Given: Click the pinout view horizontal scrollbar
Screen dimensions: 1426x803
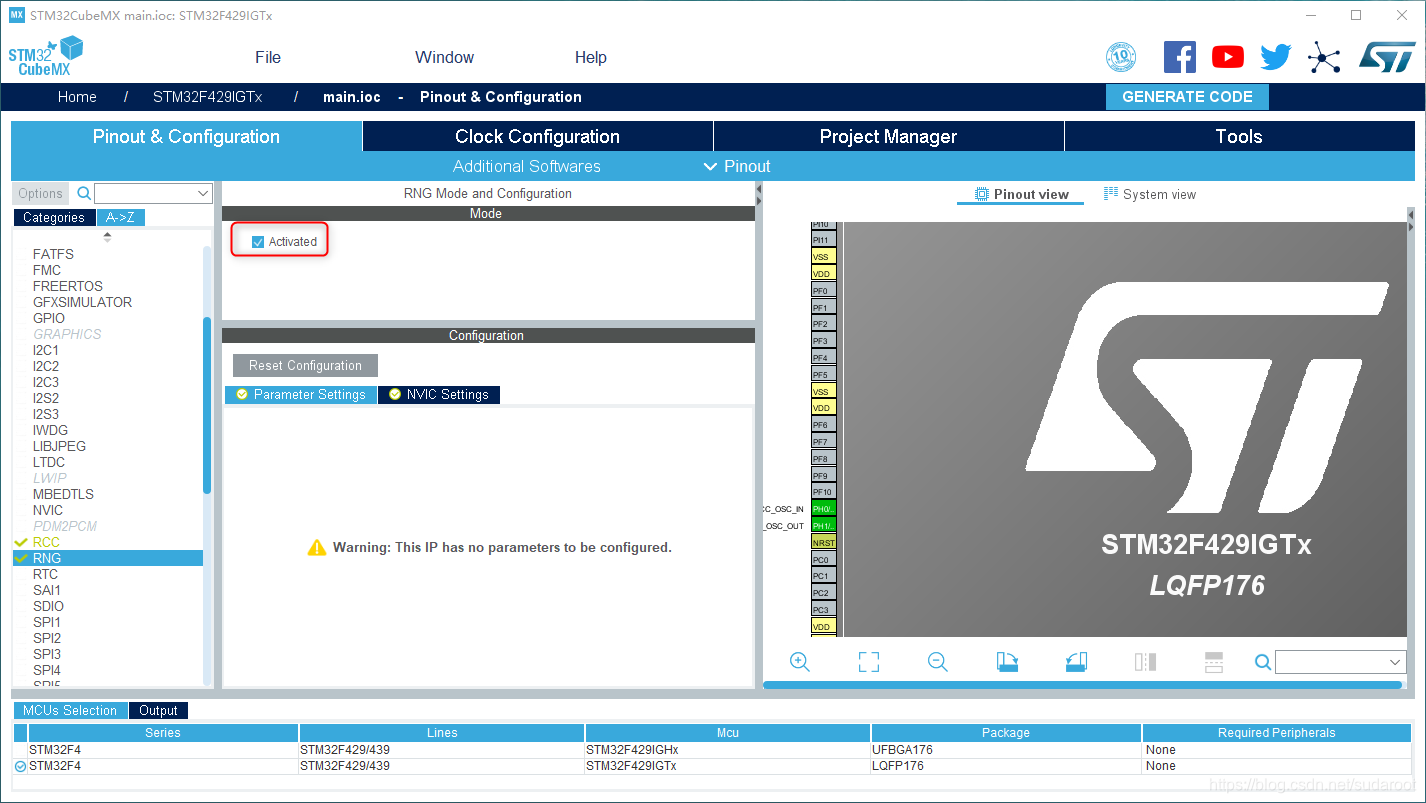Looking at the screenshot, I should 1082,685.
